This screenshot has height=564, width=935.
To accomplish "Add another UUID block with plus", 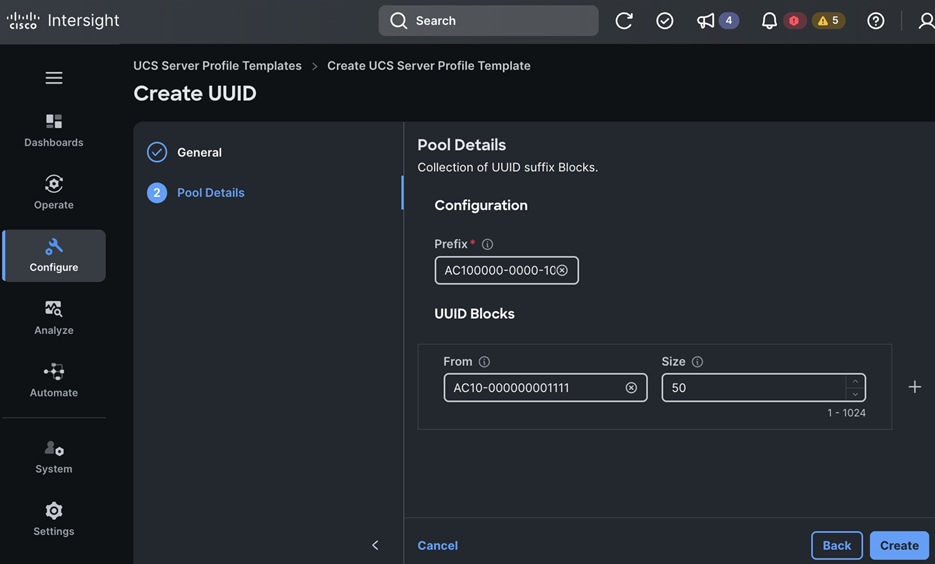I will (x=914, y=387).
